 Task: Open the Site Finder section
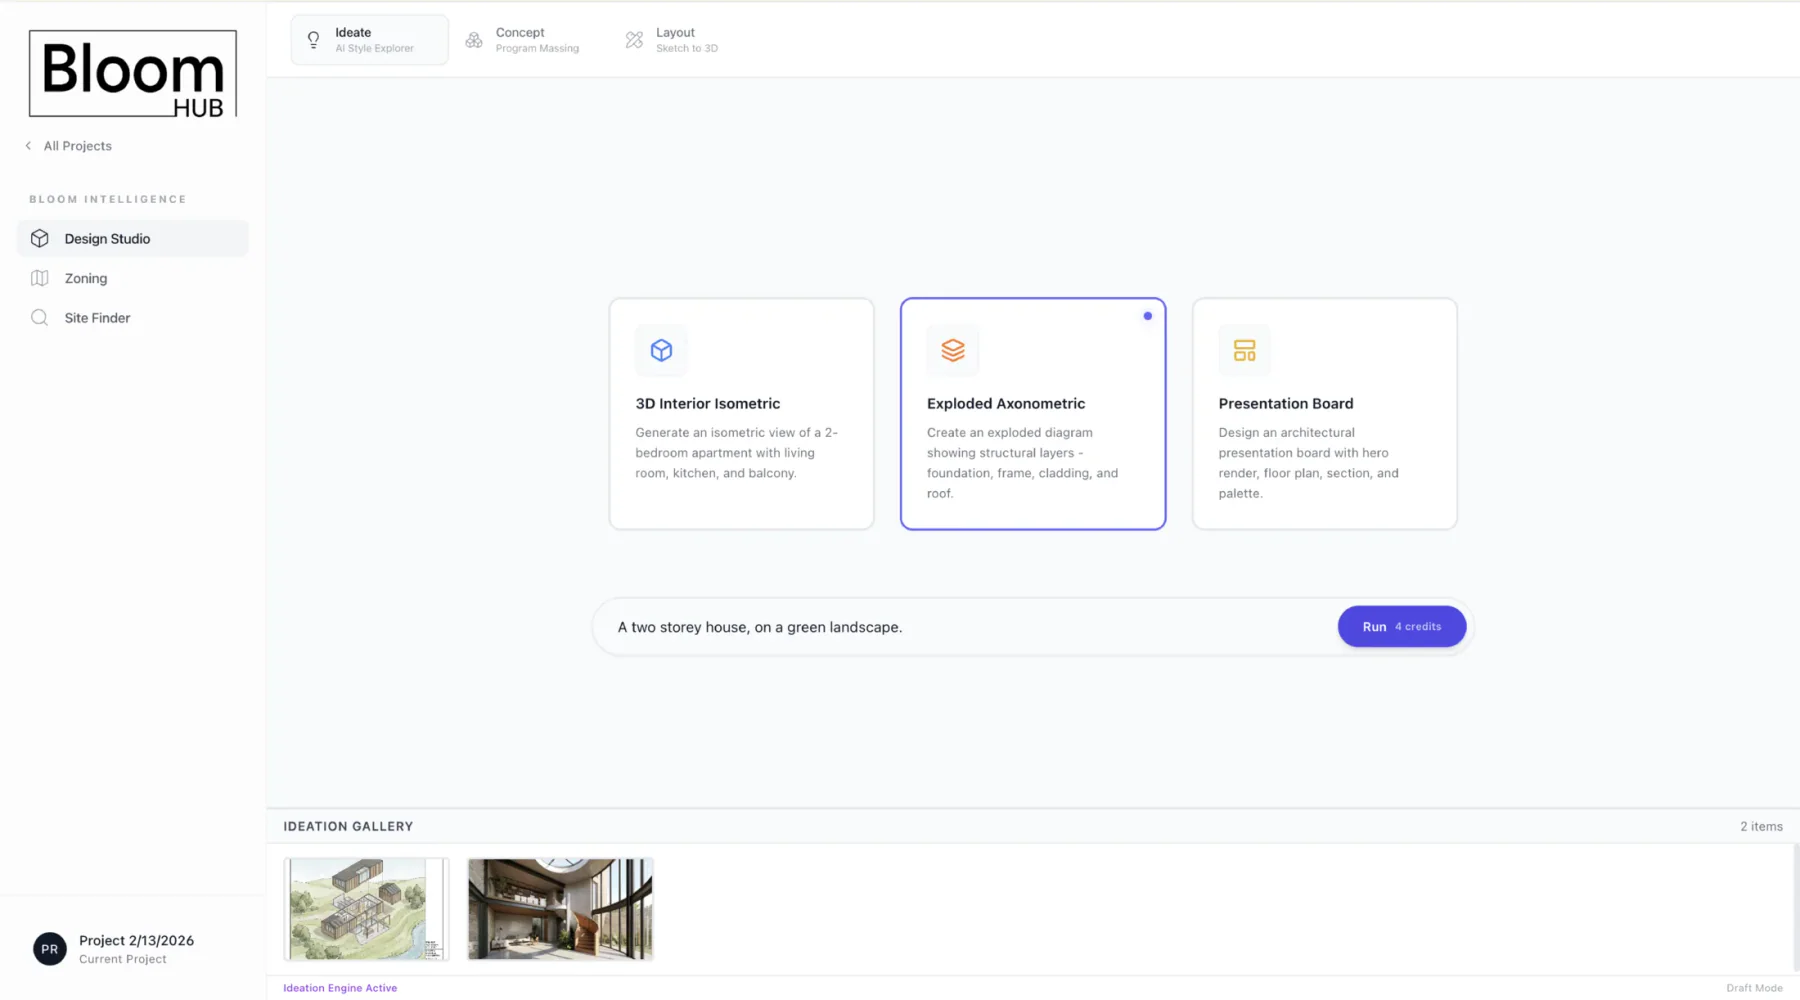pyautogui.click(x=133, y=318)
